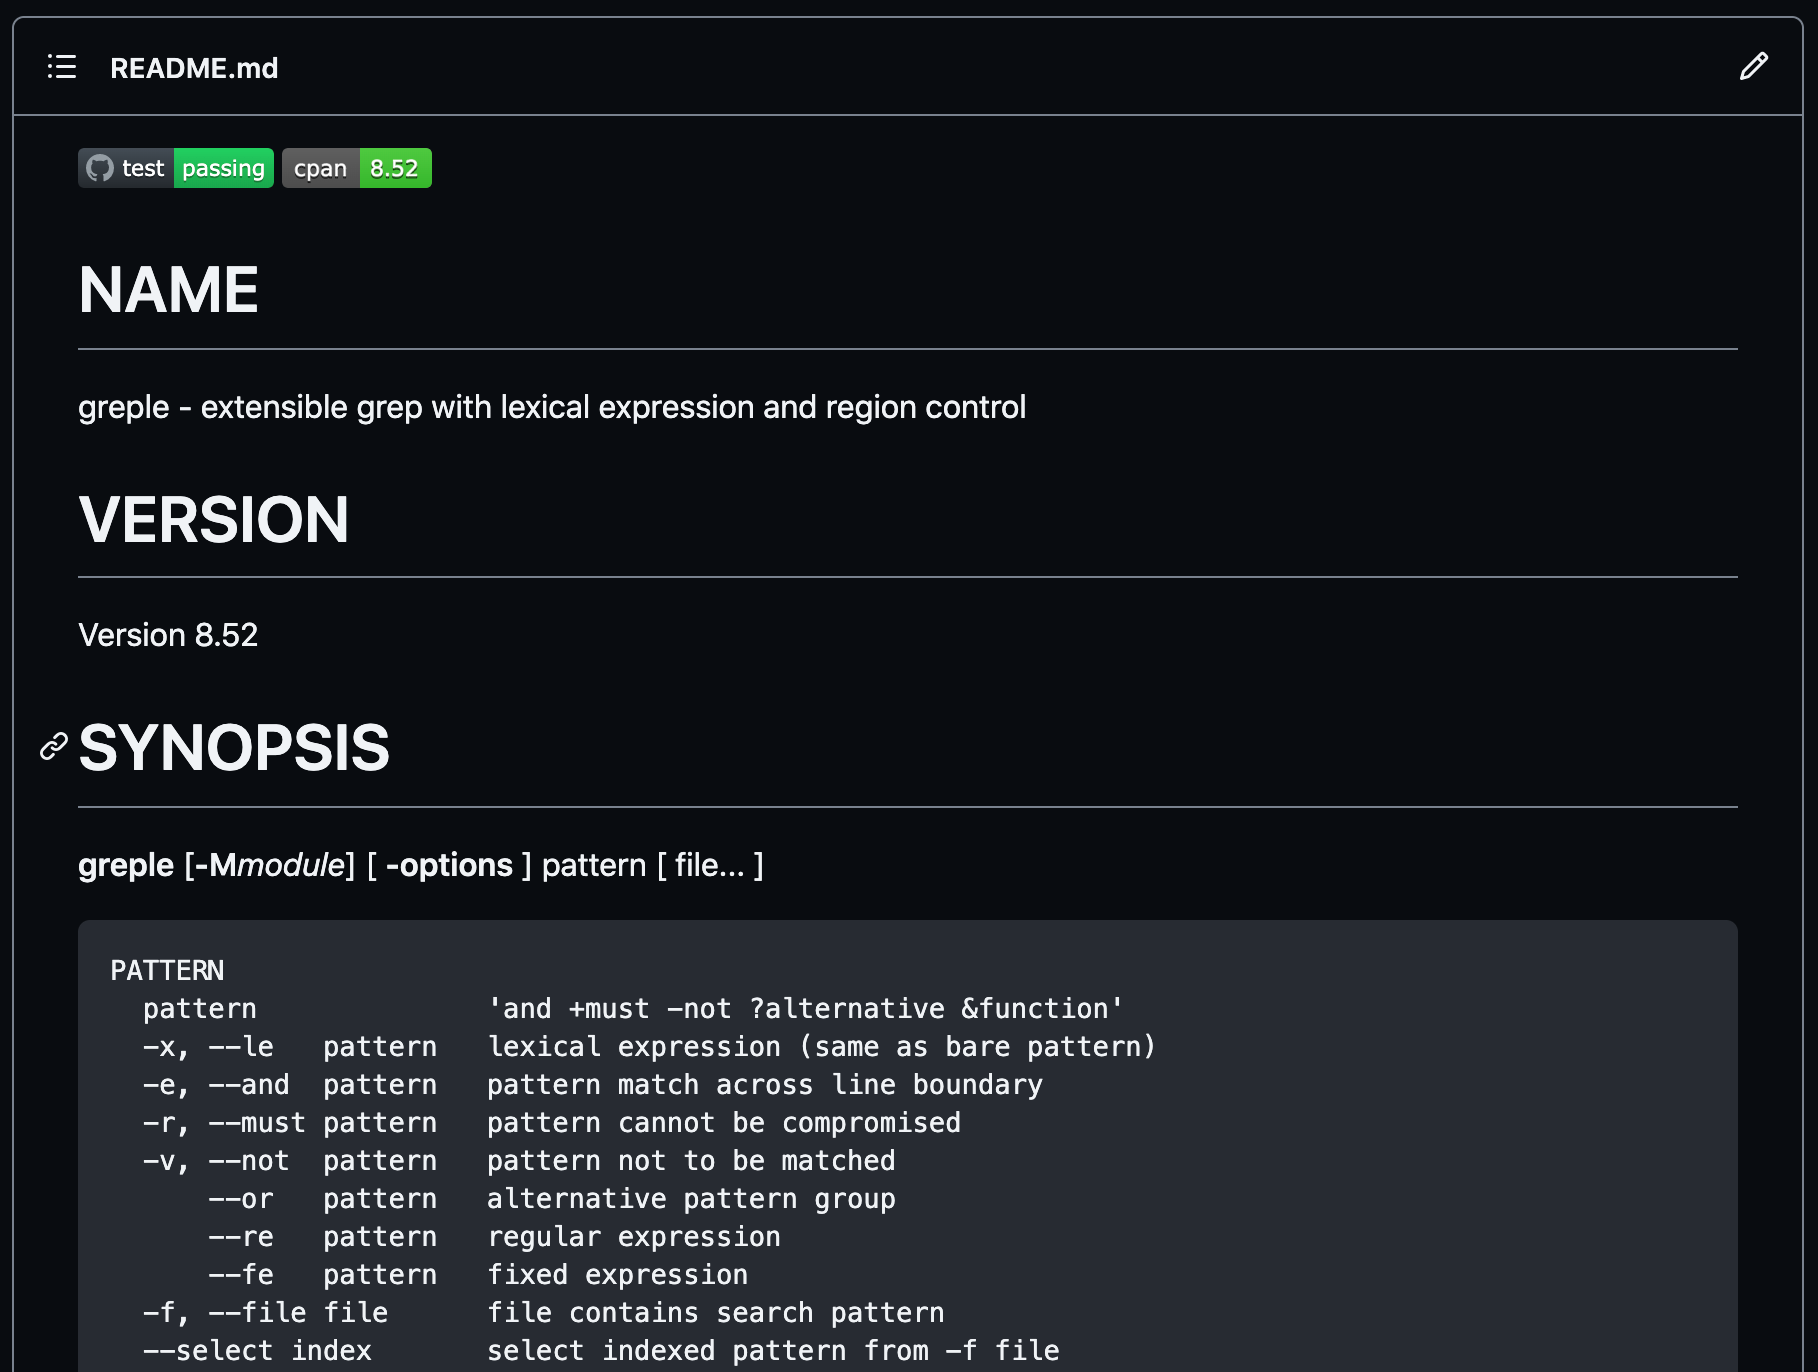
Task: Click the pencil icon to edit README
Action: tap(1753, 67)
